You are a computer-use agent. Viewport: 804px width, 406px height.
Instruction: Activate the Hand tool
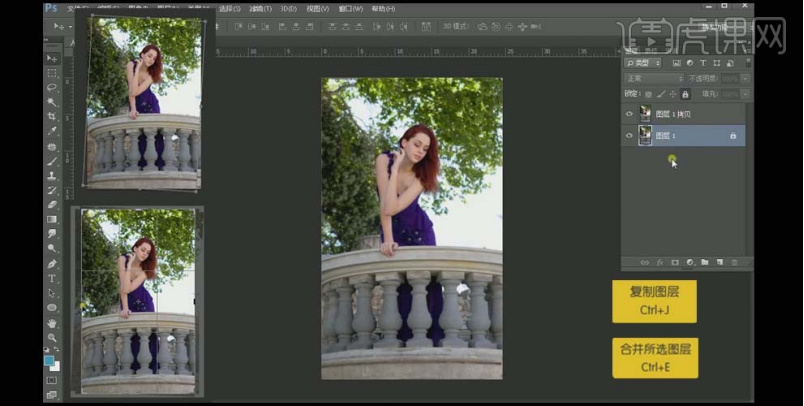(x=52, y=323)
